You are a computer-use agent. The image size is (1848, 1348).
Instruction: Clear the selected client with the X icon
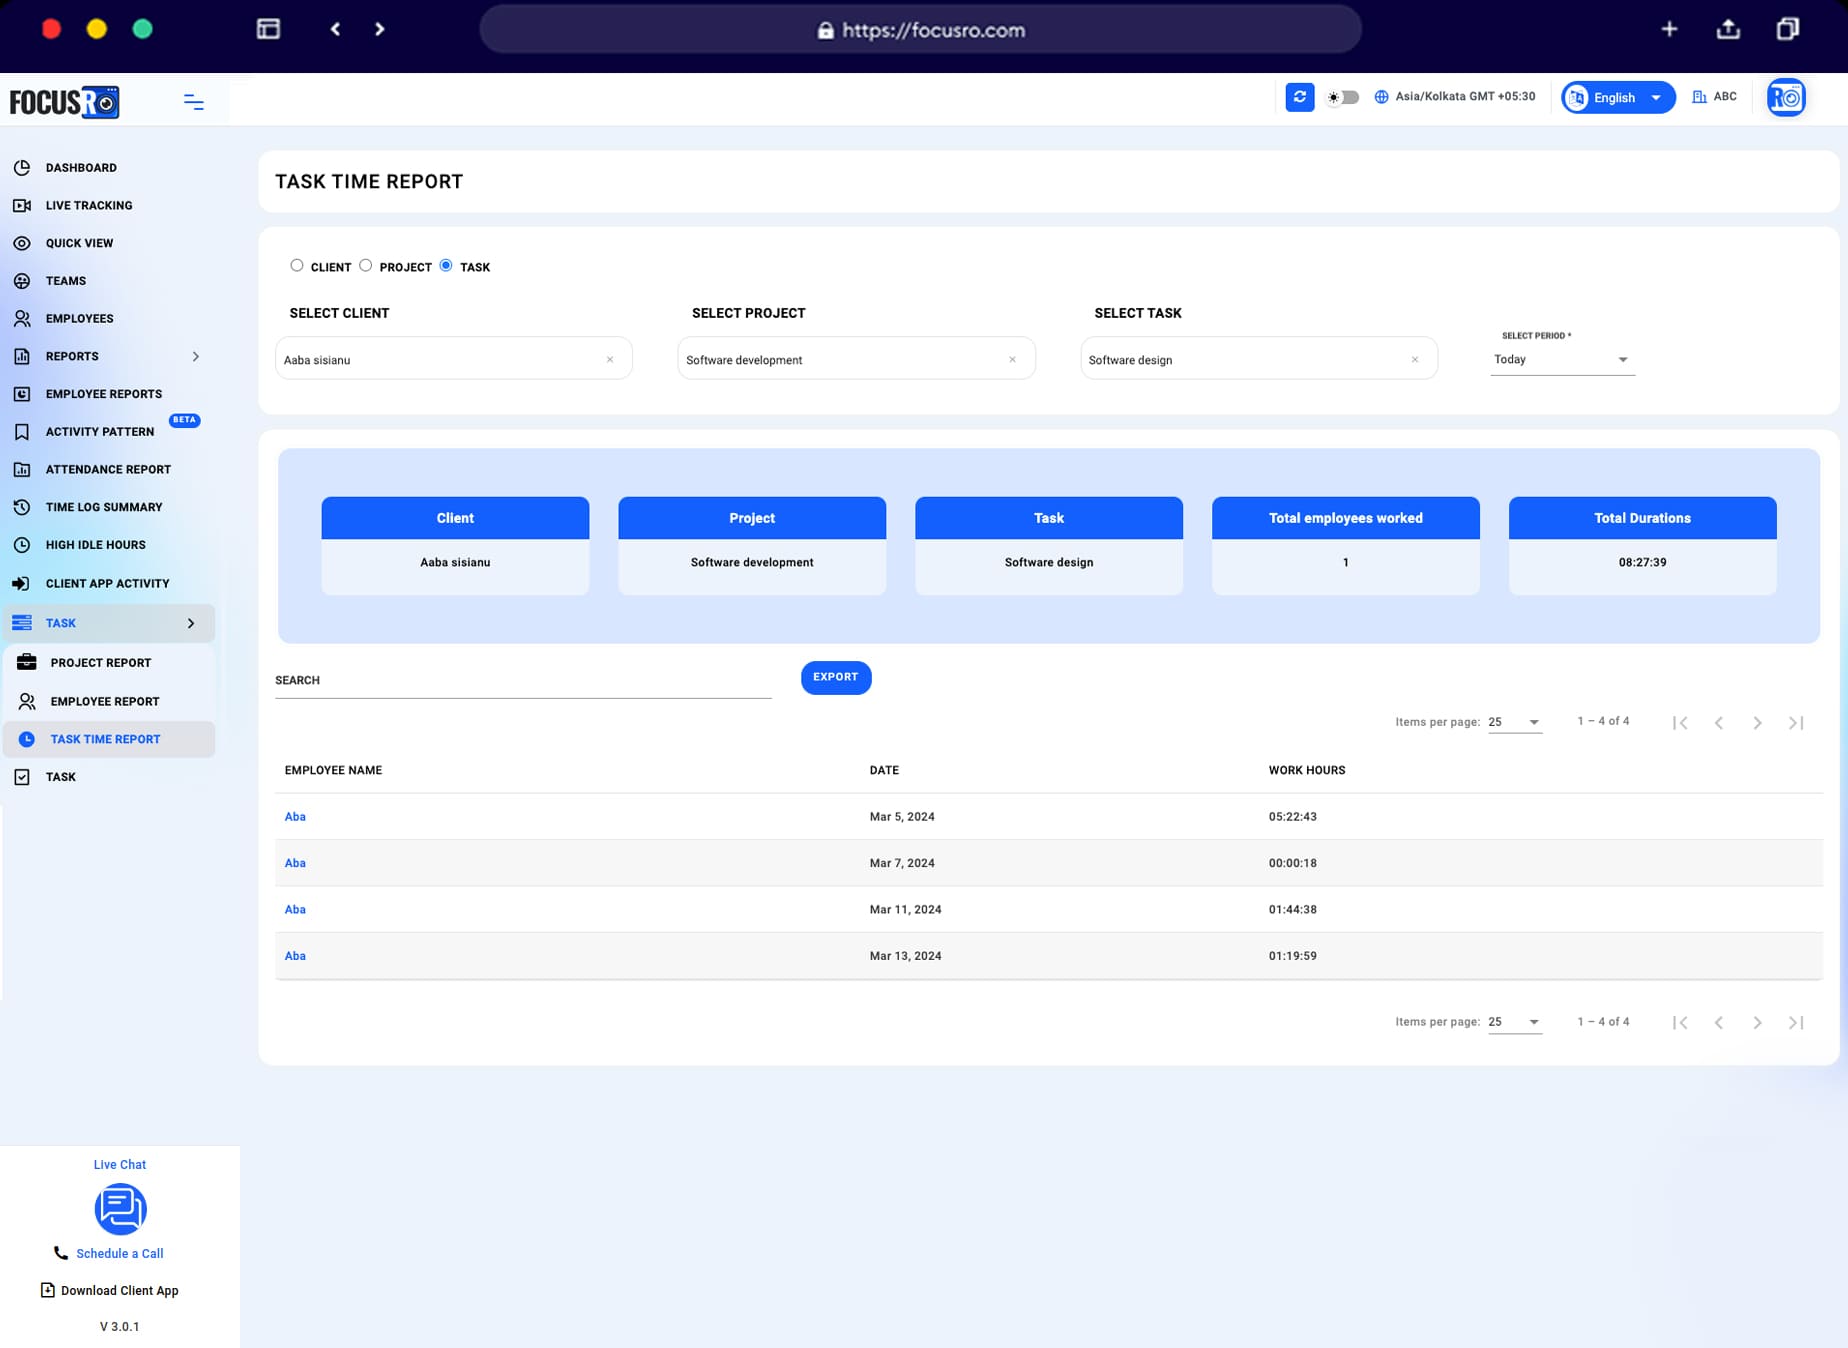point(609,358)
